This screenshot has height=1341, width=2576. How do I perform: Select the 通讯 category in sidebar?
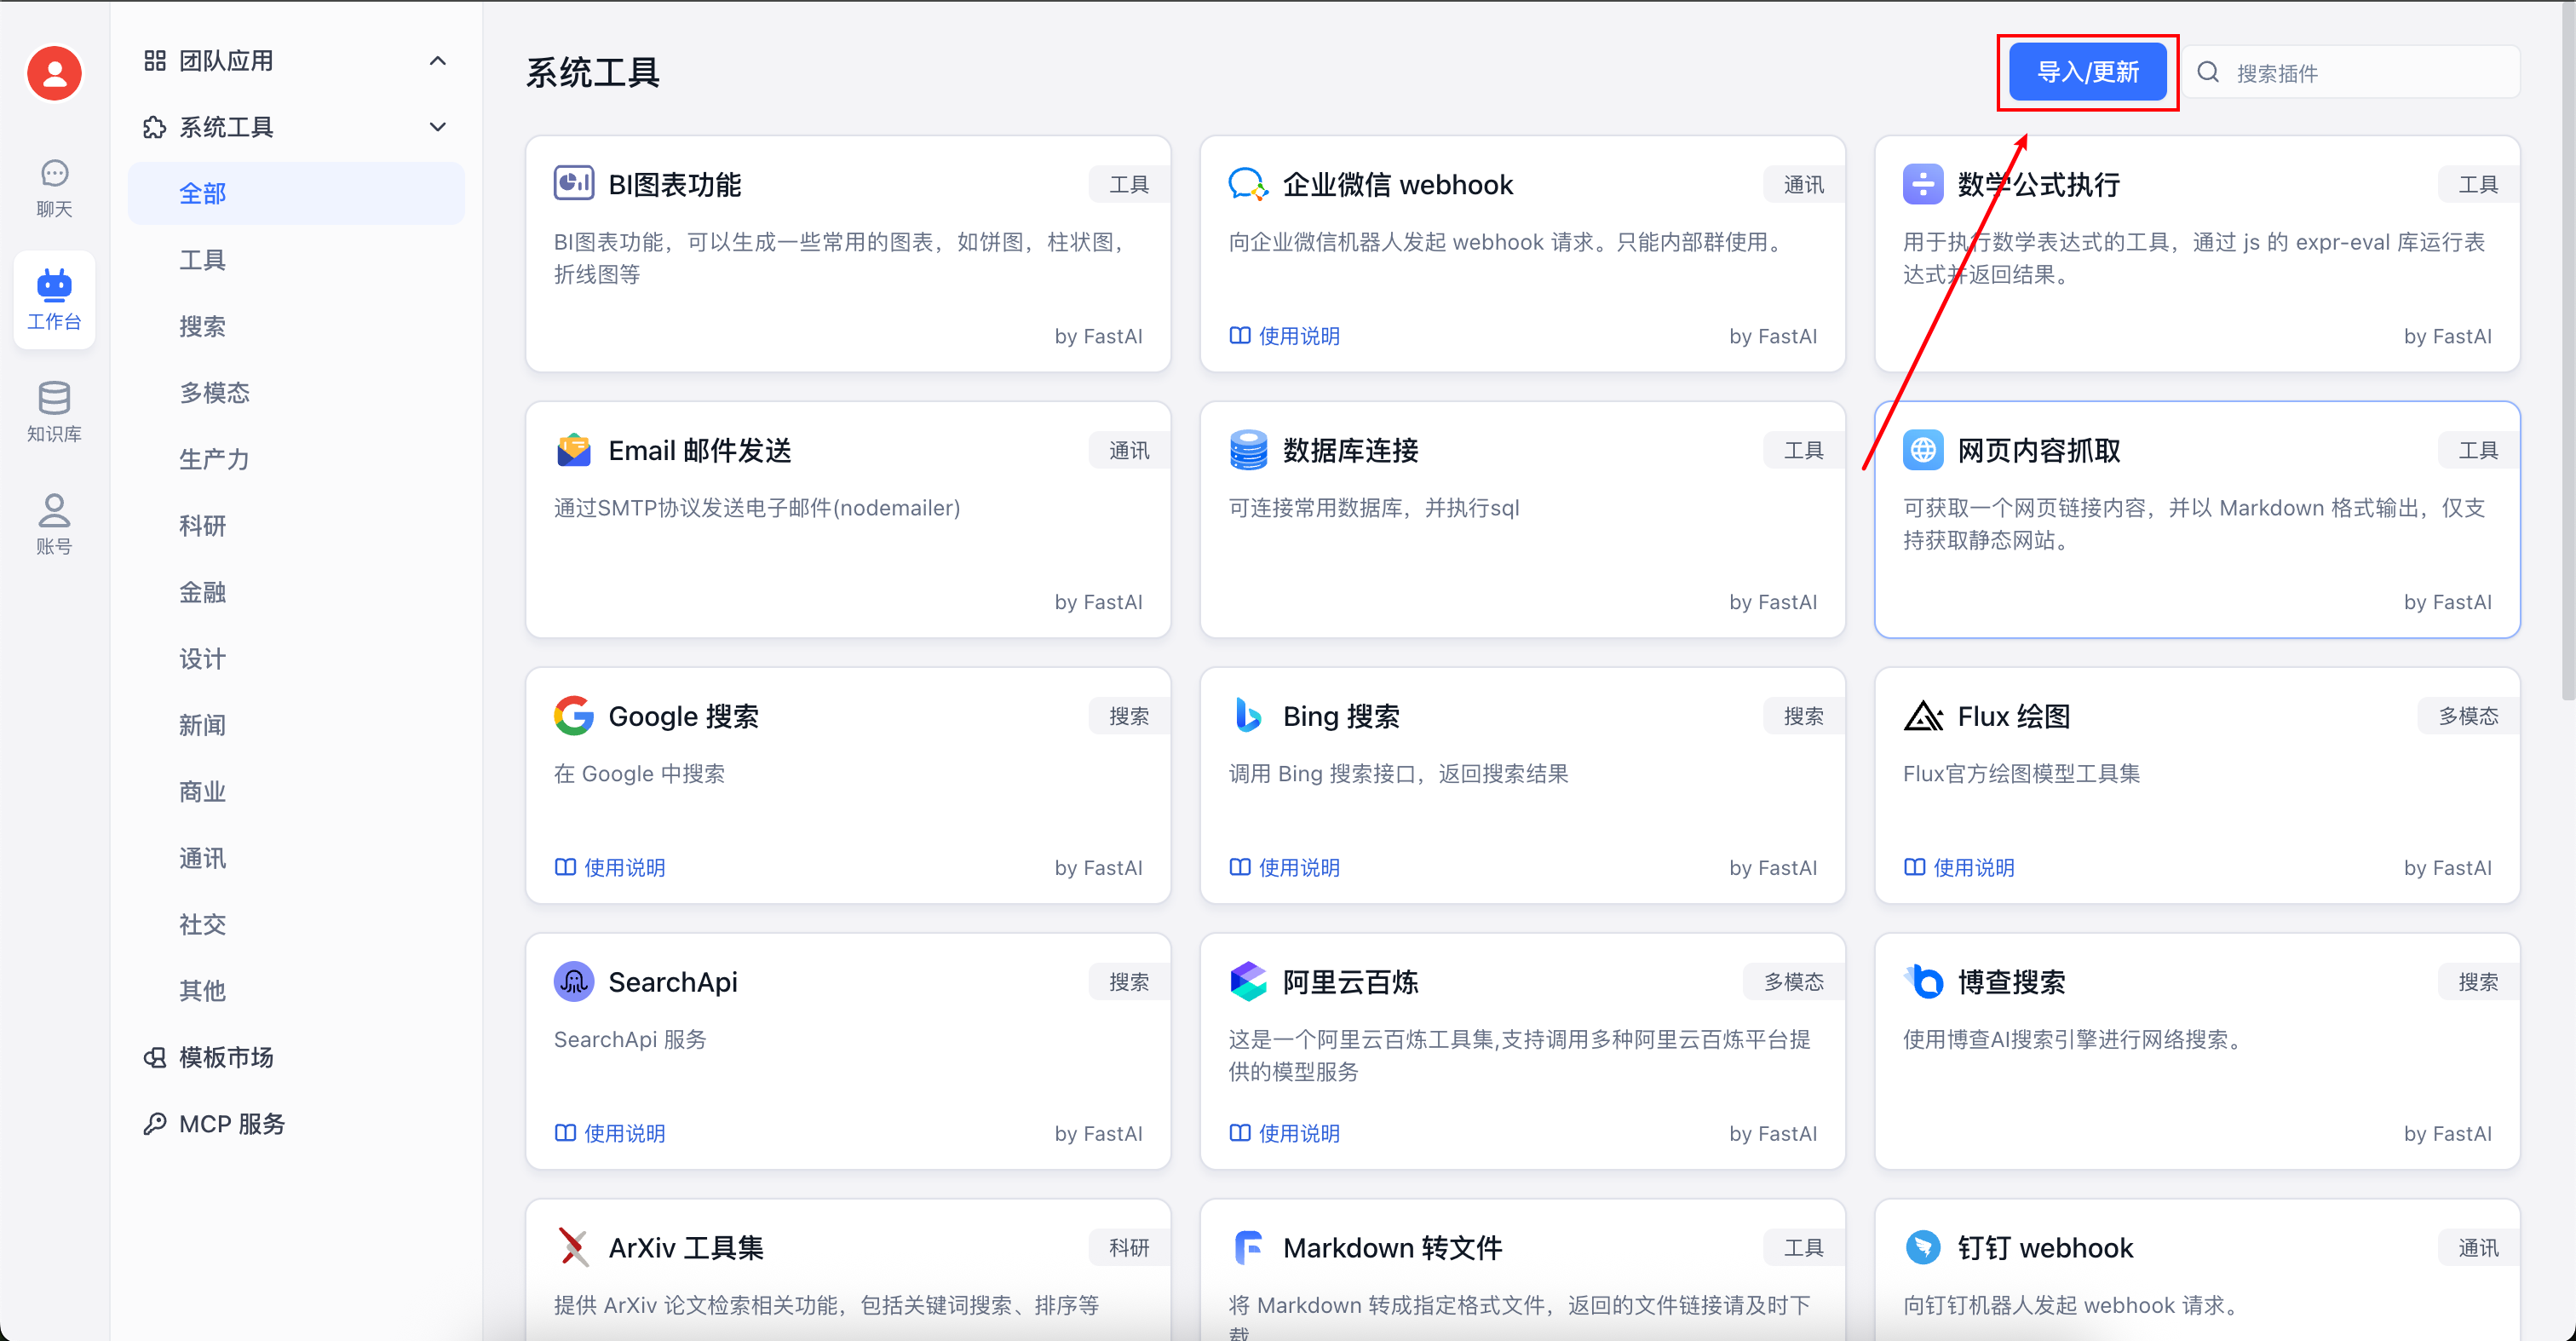pos(297,858)
